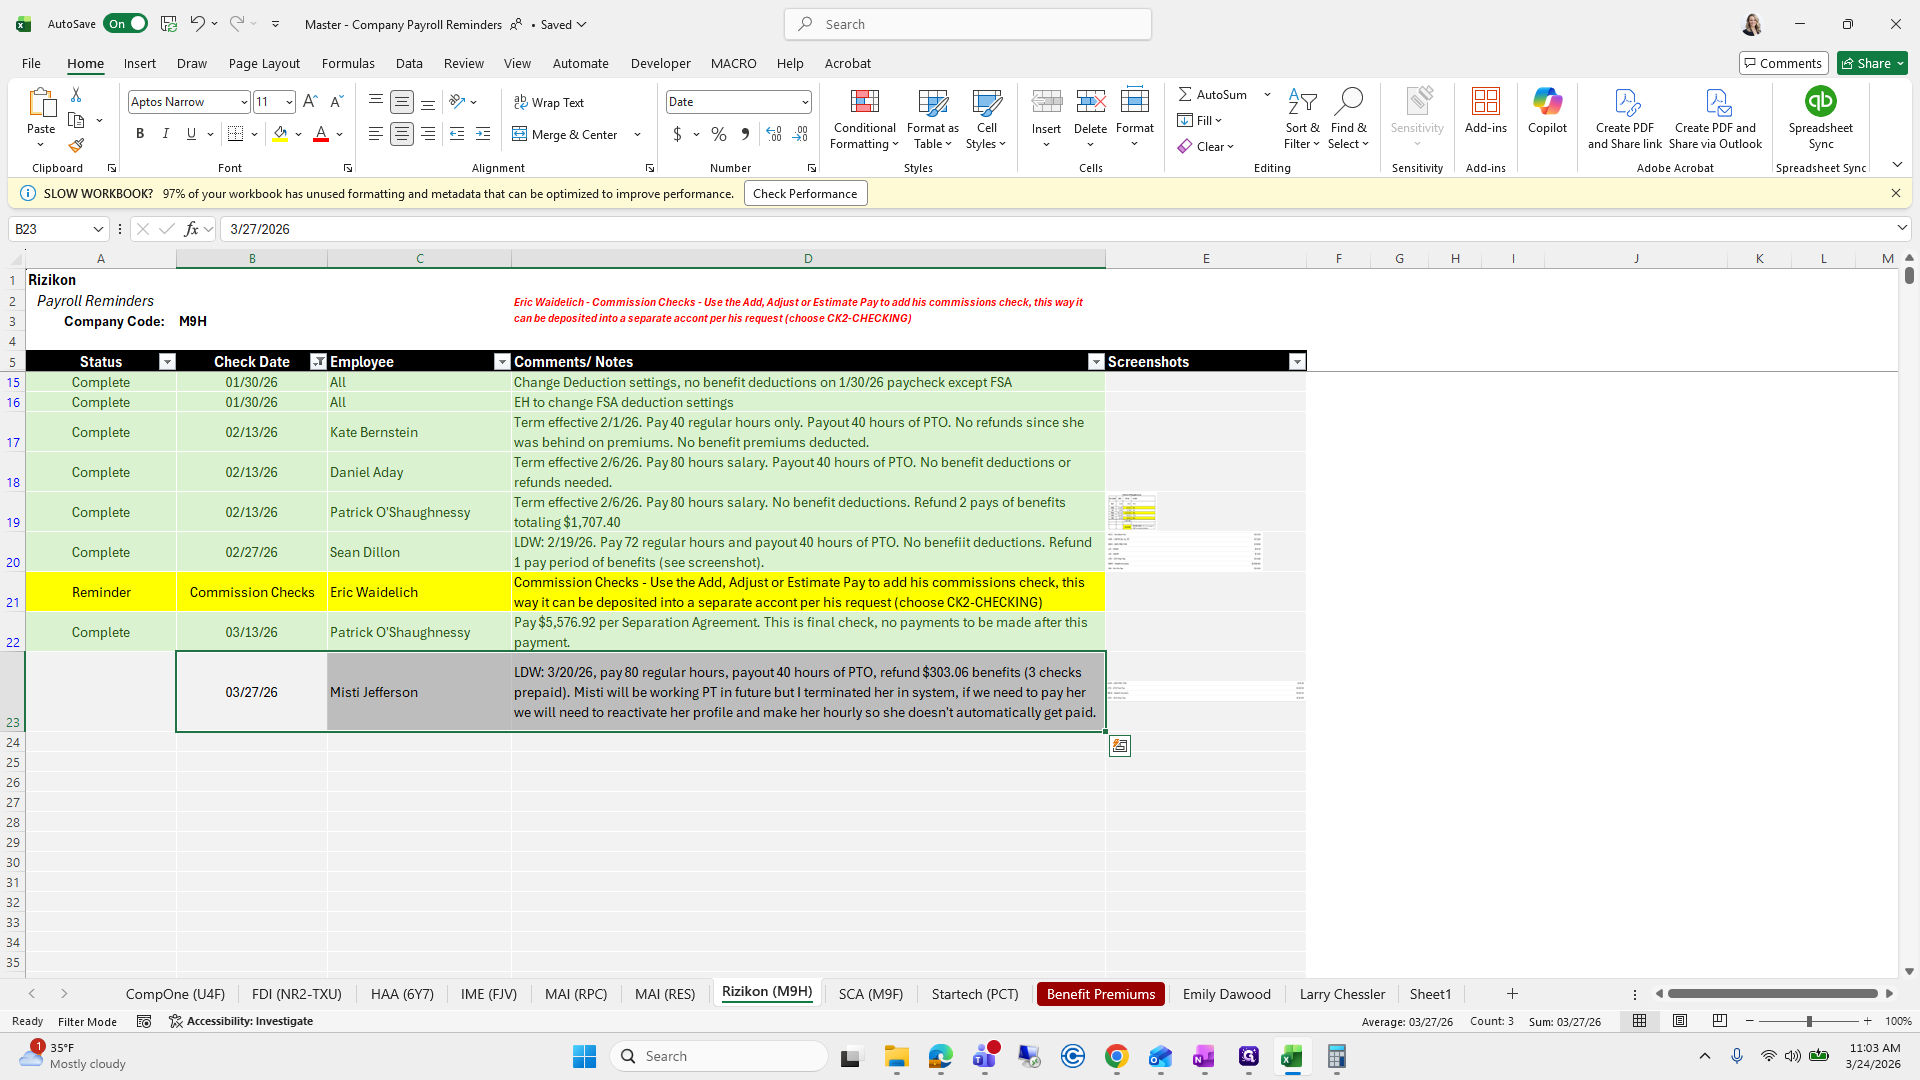Open the Date number format dropdown
The image size is (1920, 1080).
tap(804, 102)
